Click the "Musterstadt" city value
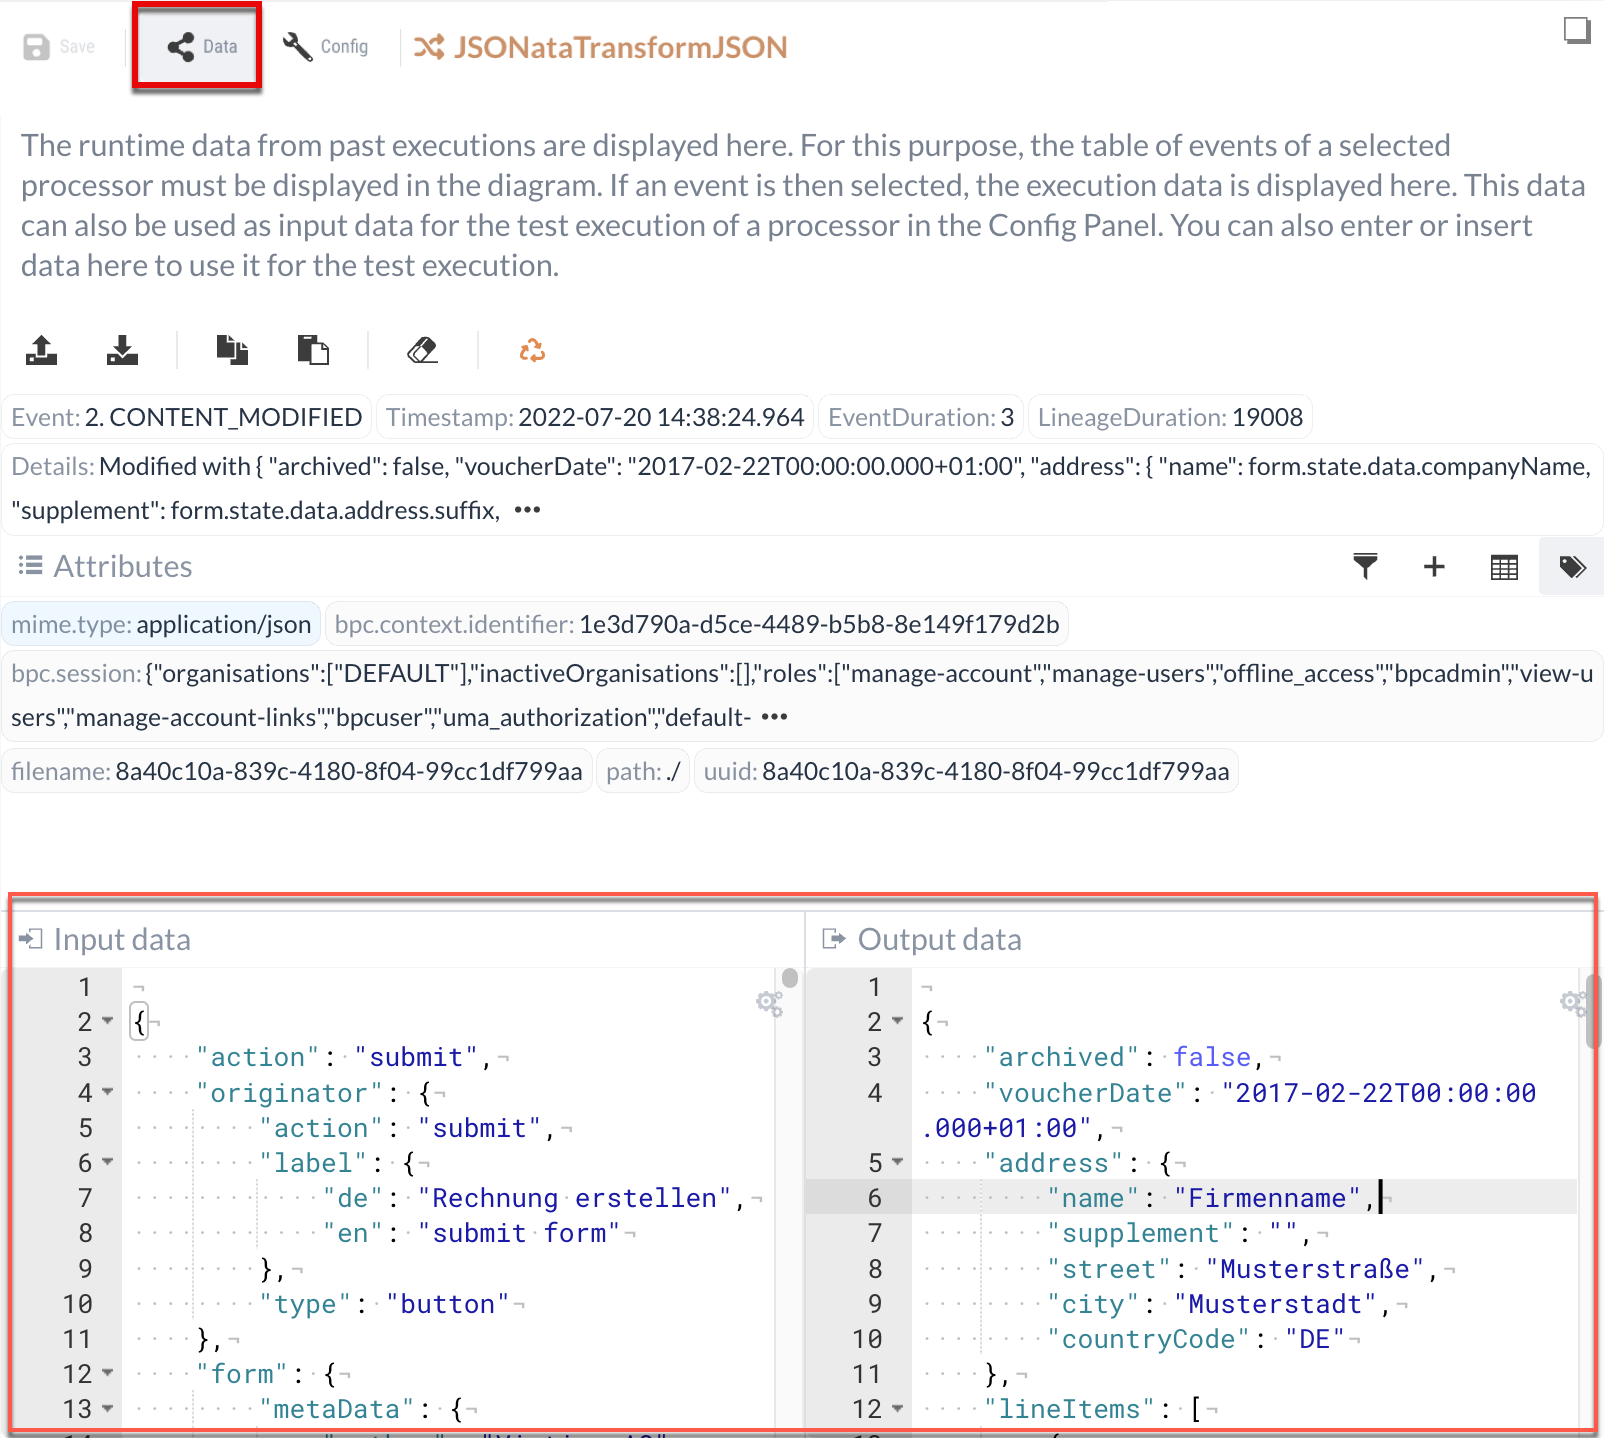 1275,1304
